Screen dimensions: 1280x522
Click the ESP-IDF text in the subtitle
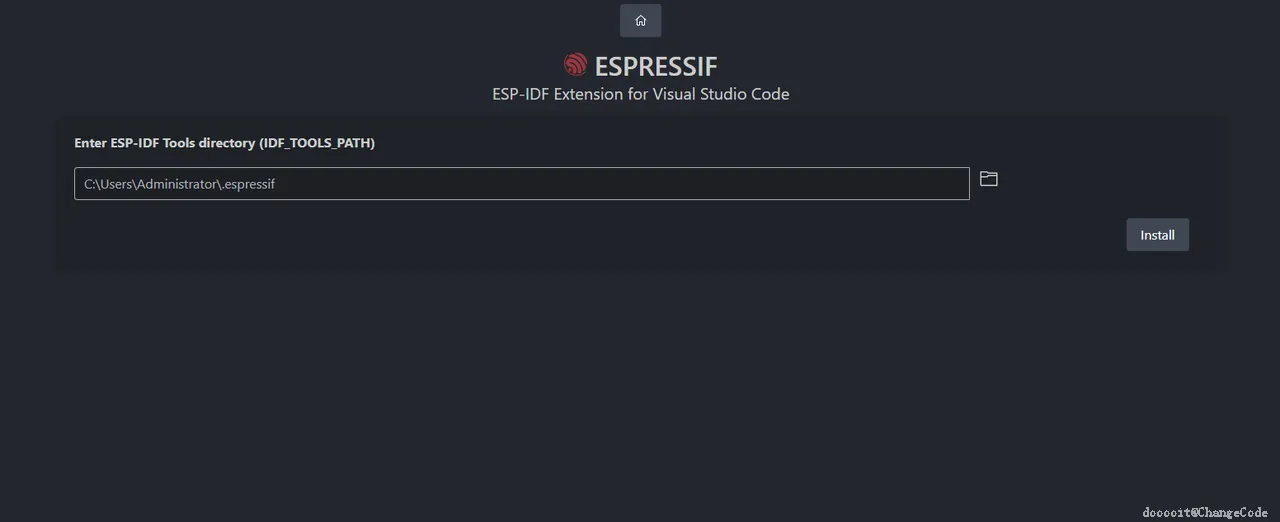click(520, 94)
